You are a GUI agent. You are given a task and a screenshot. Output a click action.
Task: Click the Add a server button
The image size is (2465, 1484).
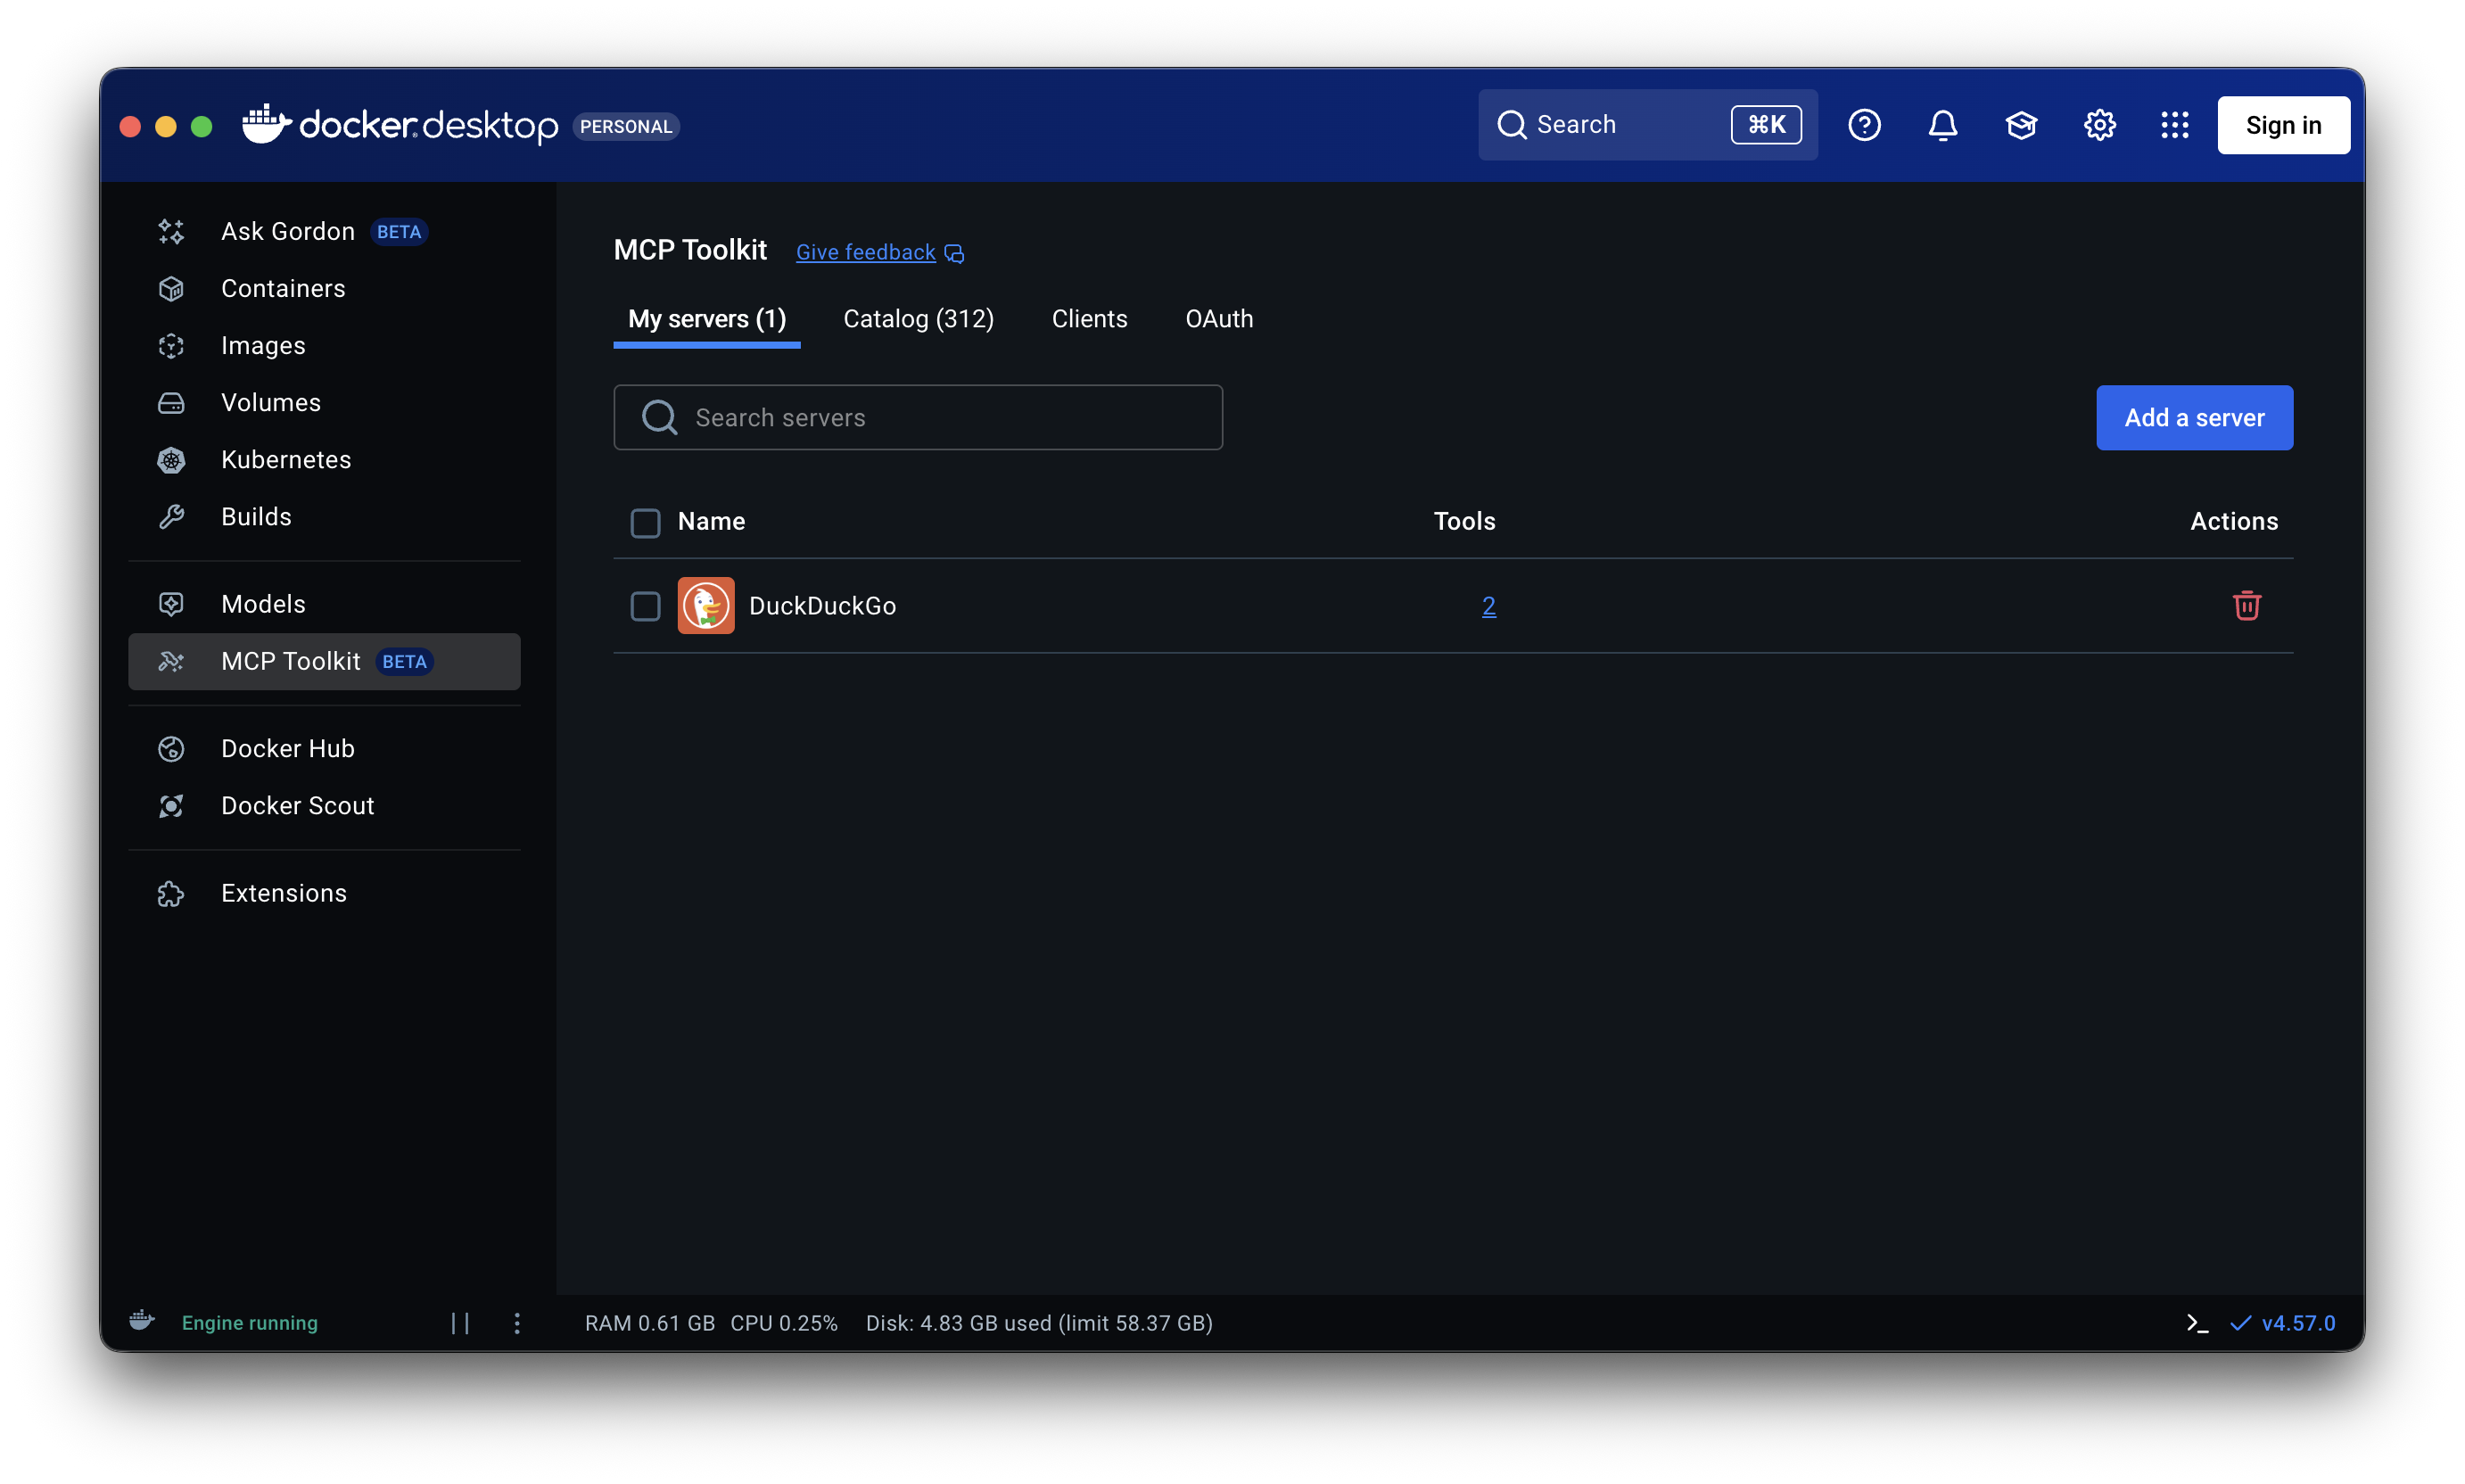pos(2194,418)
